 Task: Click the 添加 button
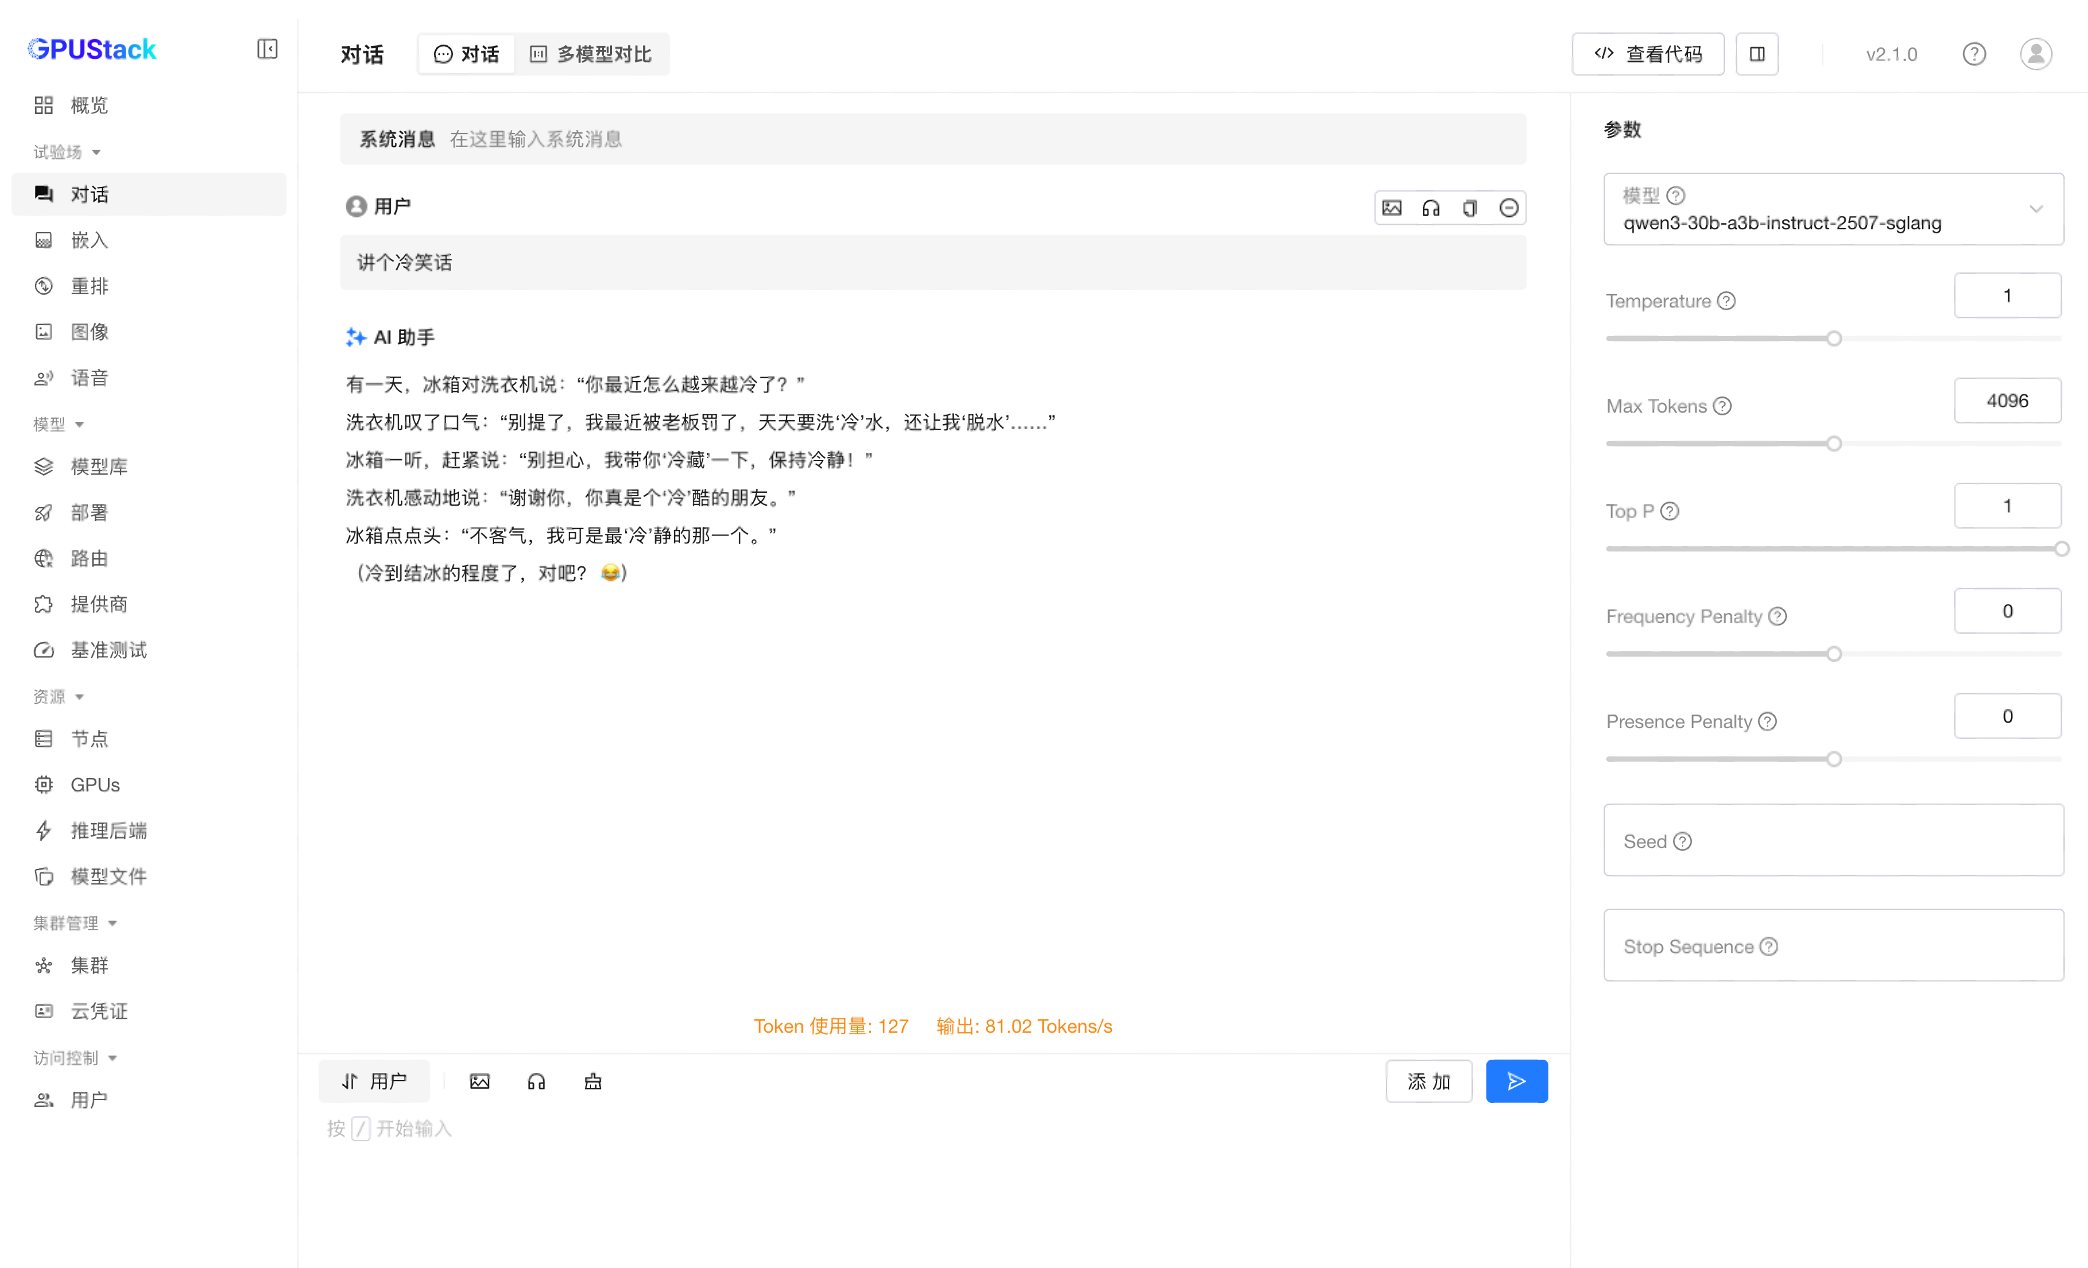1428,1081
